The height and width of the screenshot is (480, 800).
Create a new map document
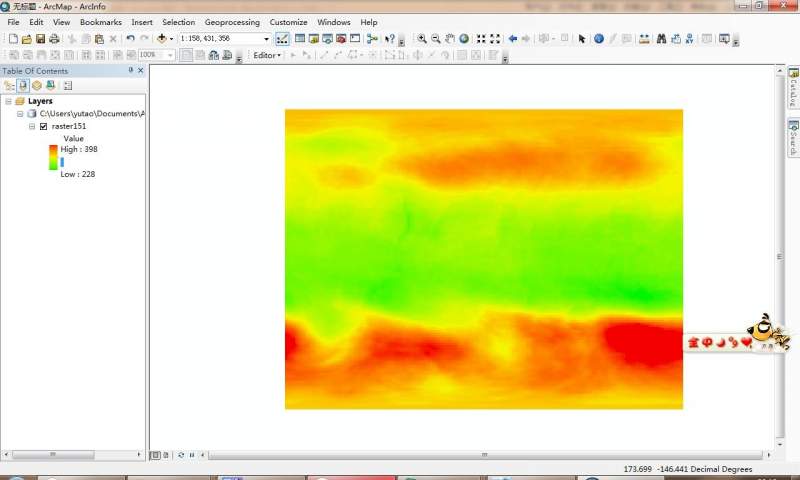13,39
